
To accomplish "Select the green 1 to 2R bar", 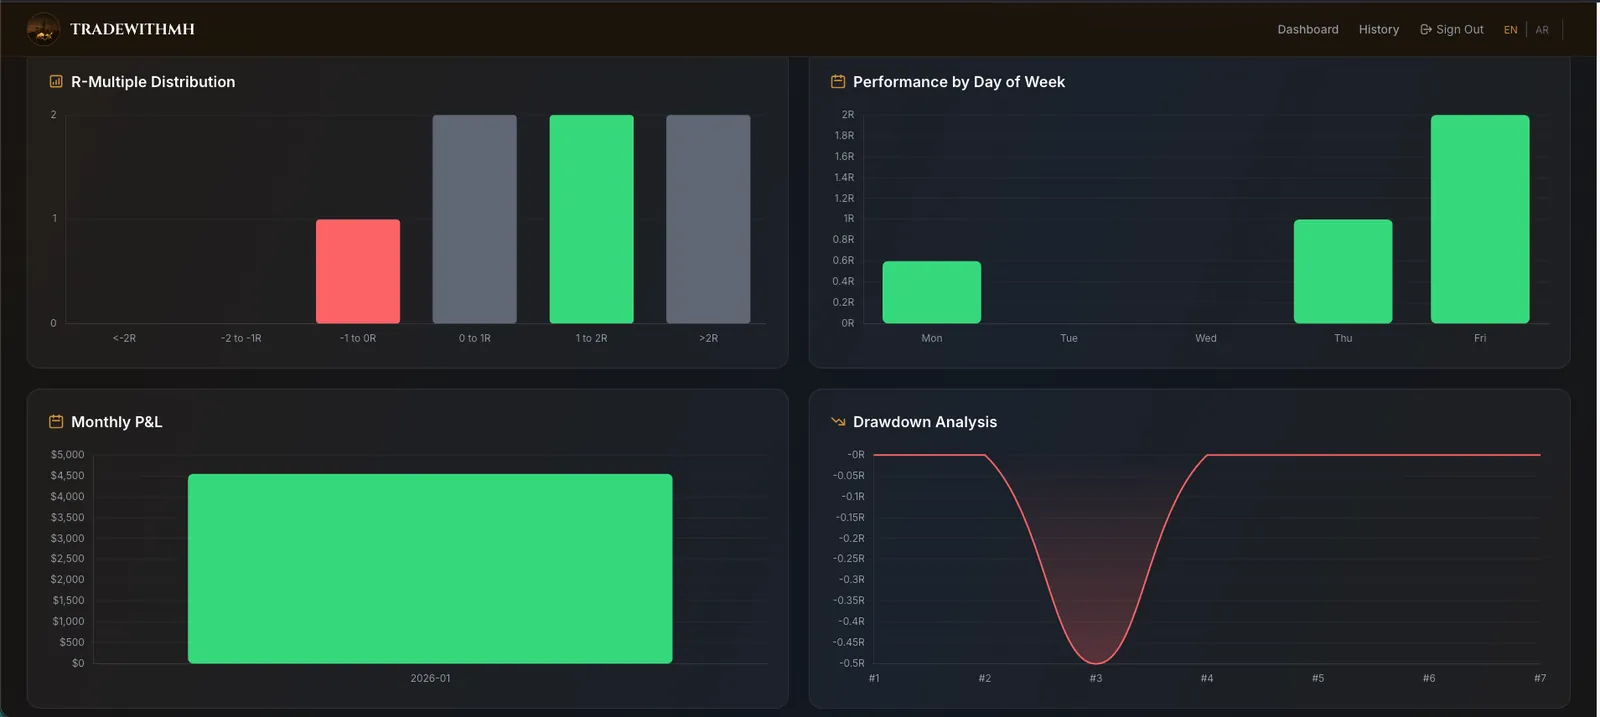I will point(591,219).
